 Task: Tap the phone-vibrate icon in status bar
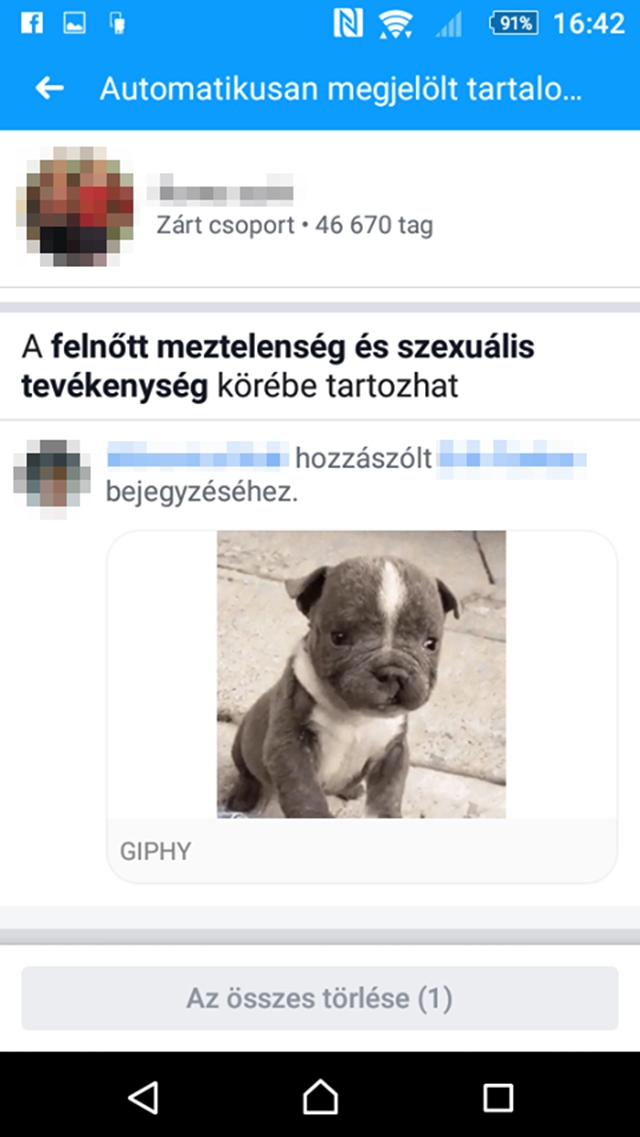(x=117, y=23)
